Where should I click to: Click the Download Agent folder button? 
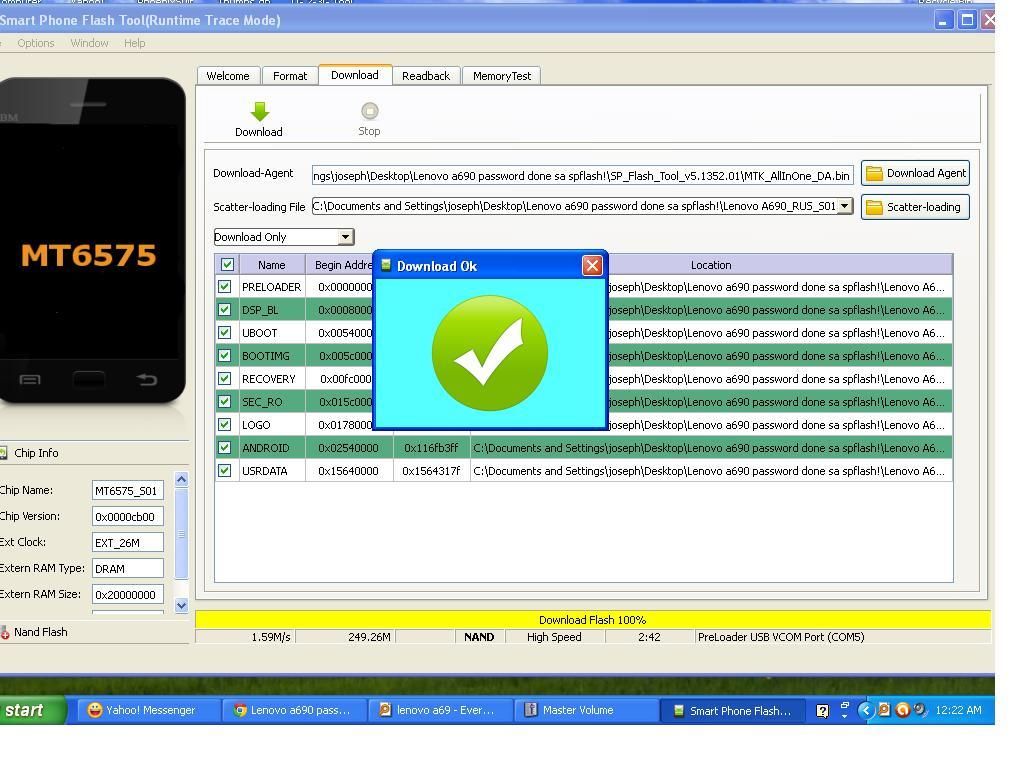[x=915, y=173]
